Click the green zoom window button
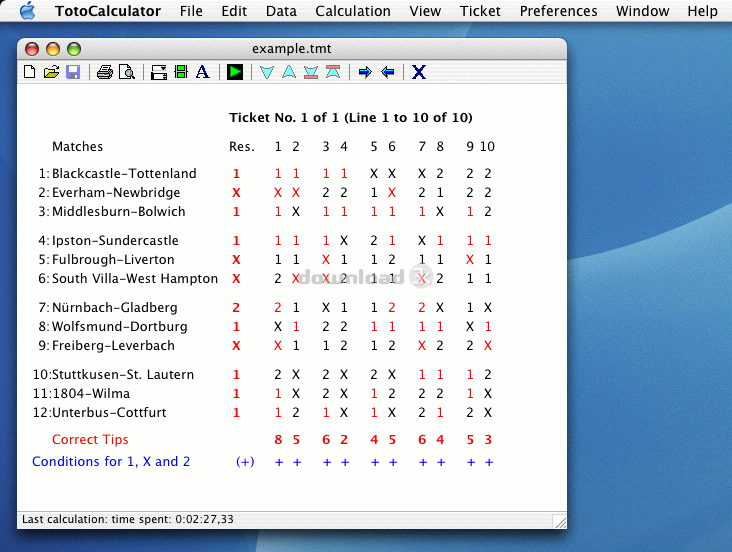This screenshot has width=732, height=552. (x=74, y=49)
